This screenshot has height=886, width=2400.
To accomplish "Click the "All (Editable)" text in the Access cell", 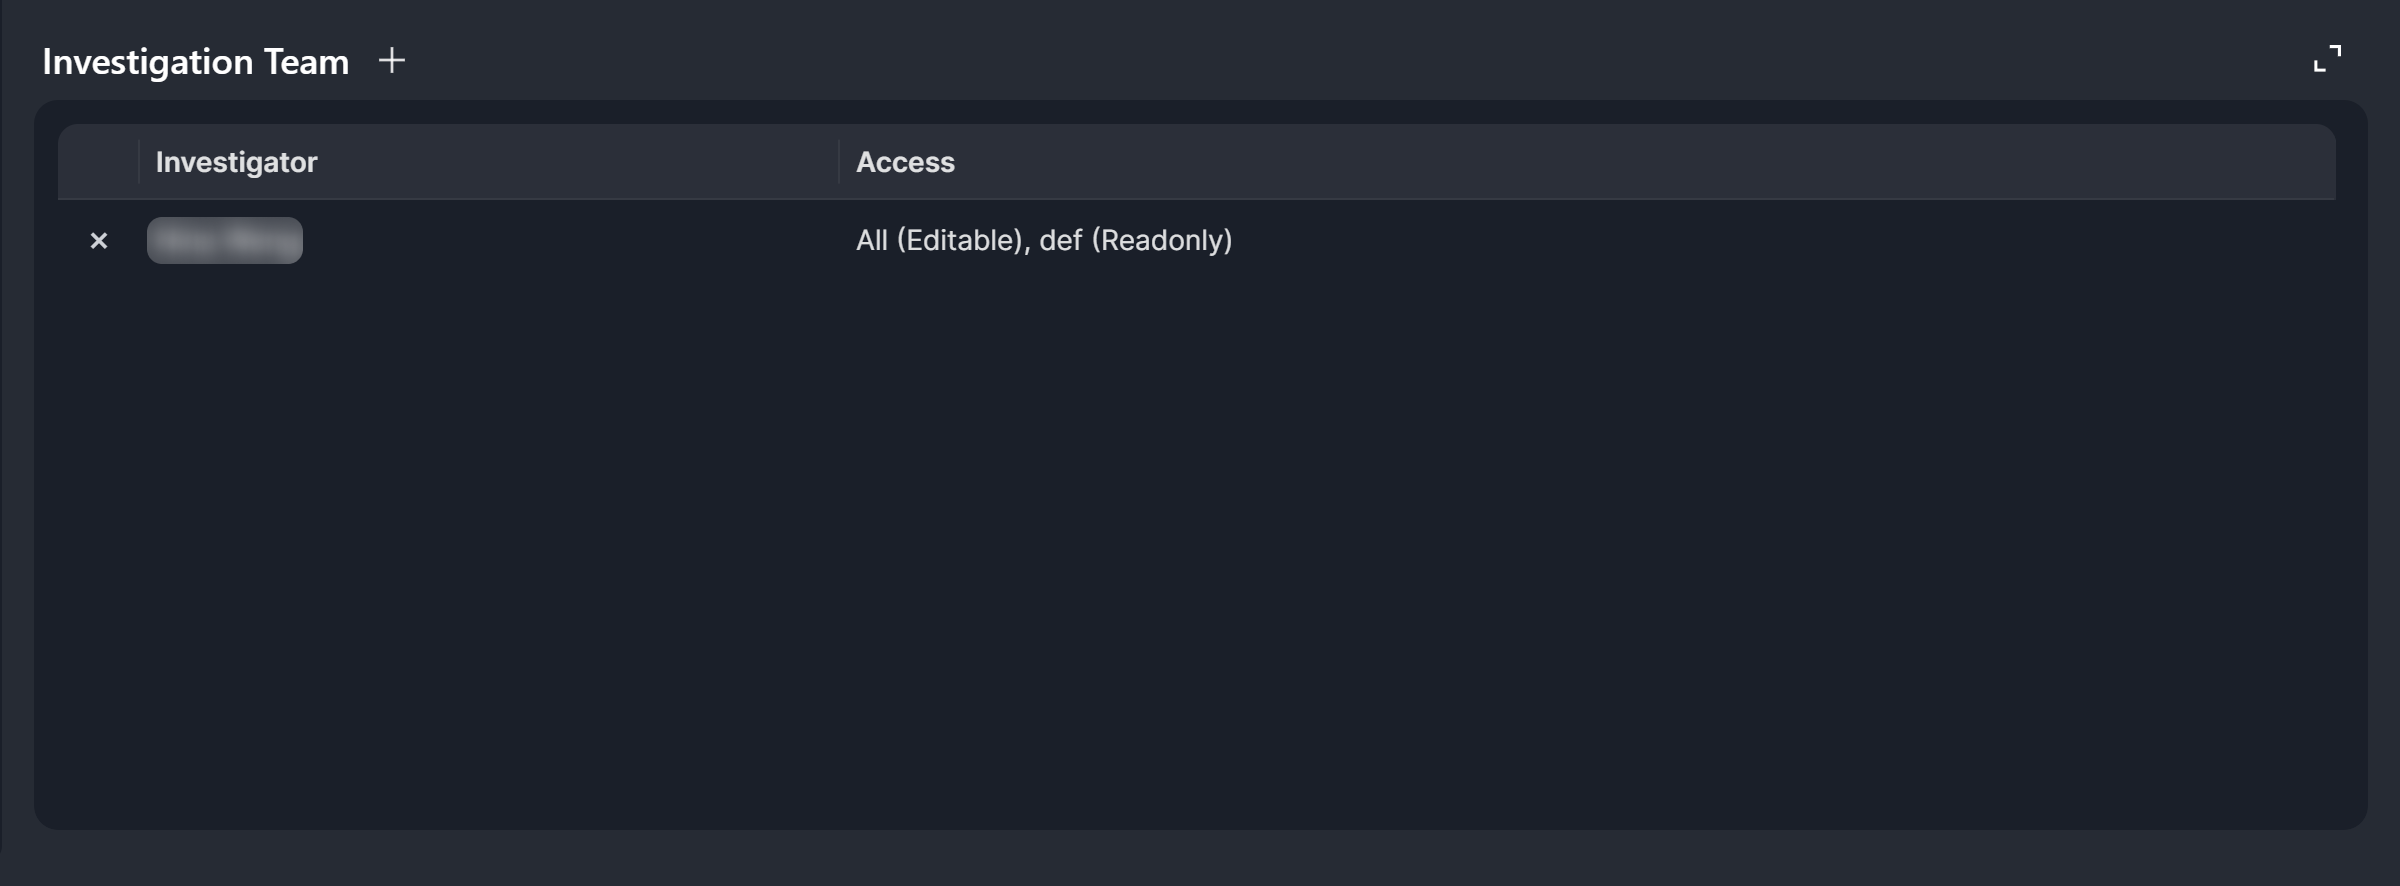I will 940,241.
